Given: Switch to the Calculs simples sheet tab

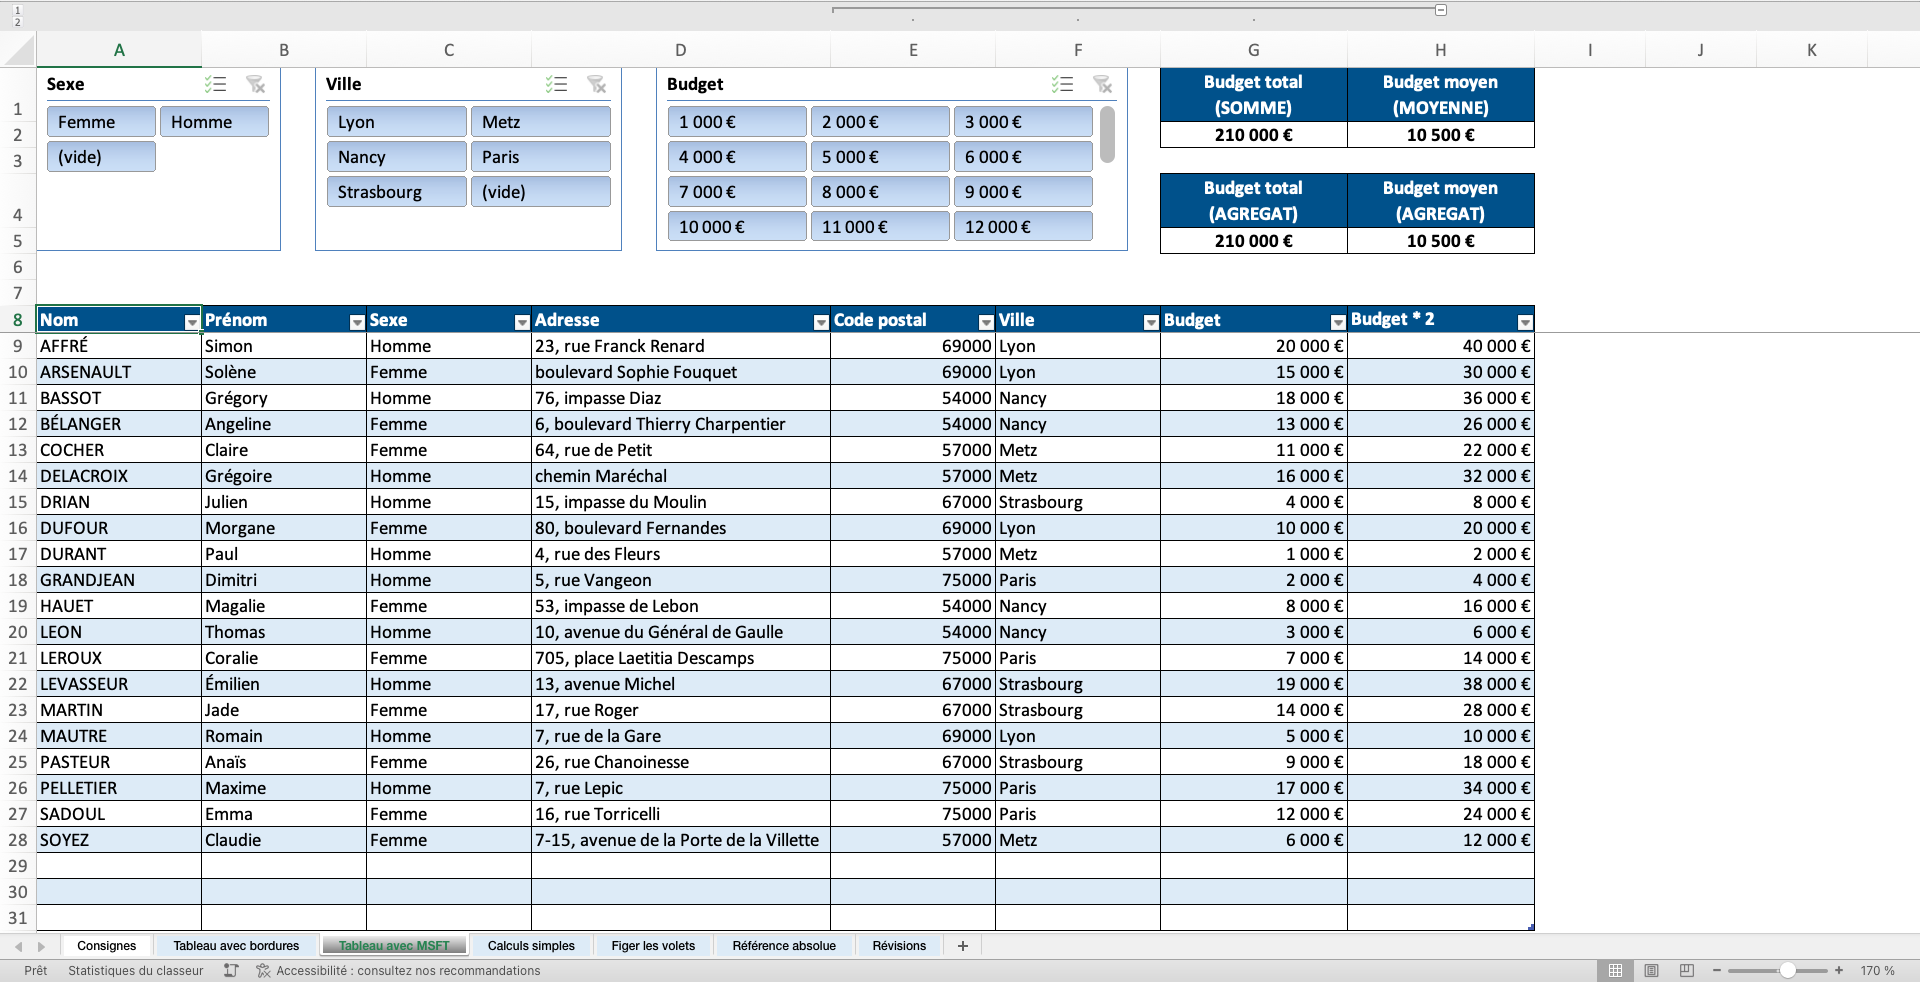Looking at the screenshot, I should point(531,946).
